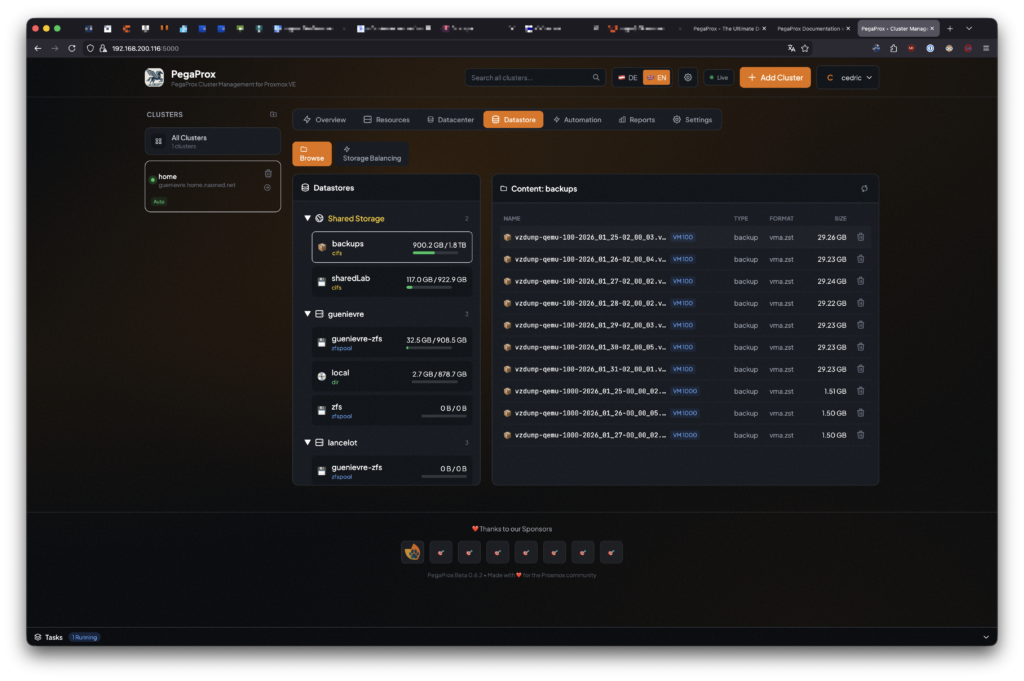Select the EN language option
Viewport: 1024px width, 681px height.
(656, 77)
